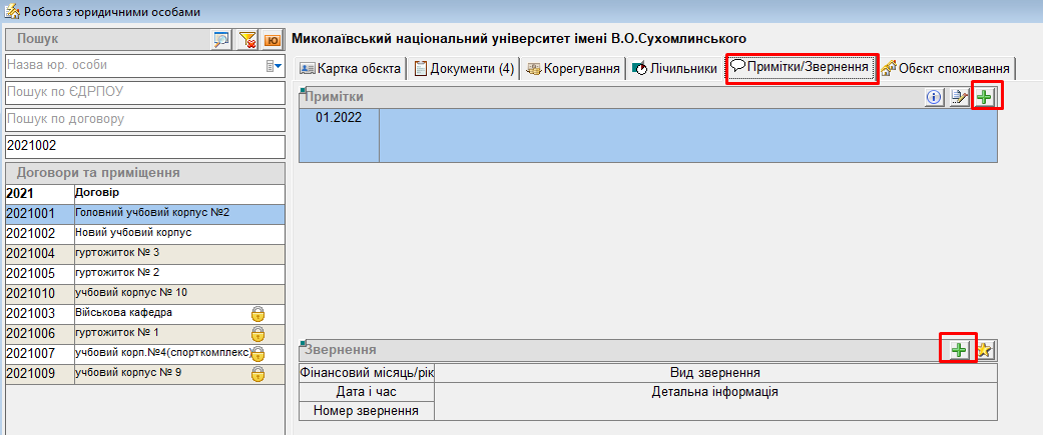Select the 01.2022 note row

pyautogui.click(x=338, y=118)
